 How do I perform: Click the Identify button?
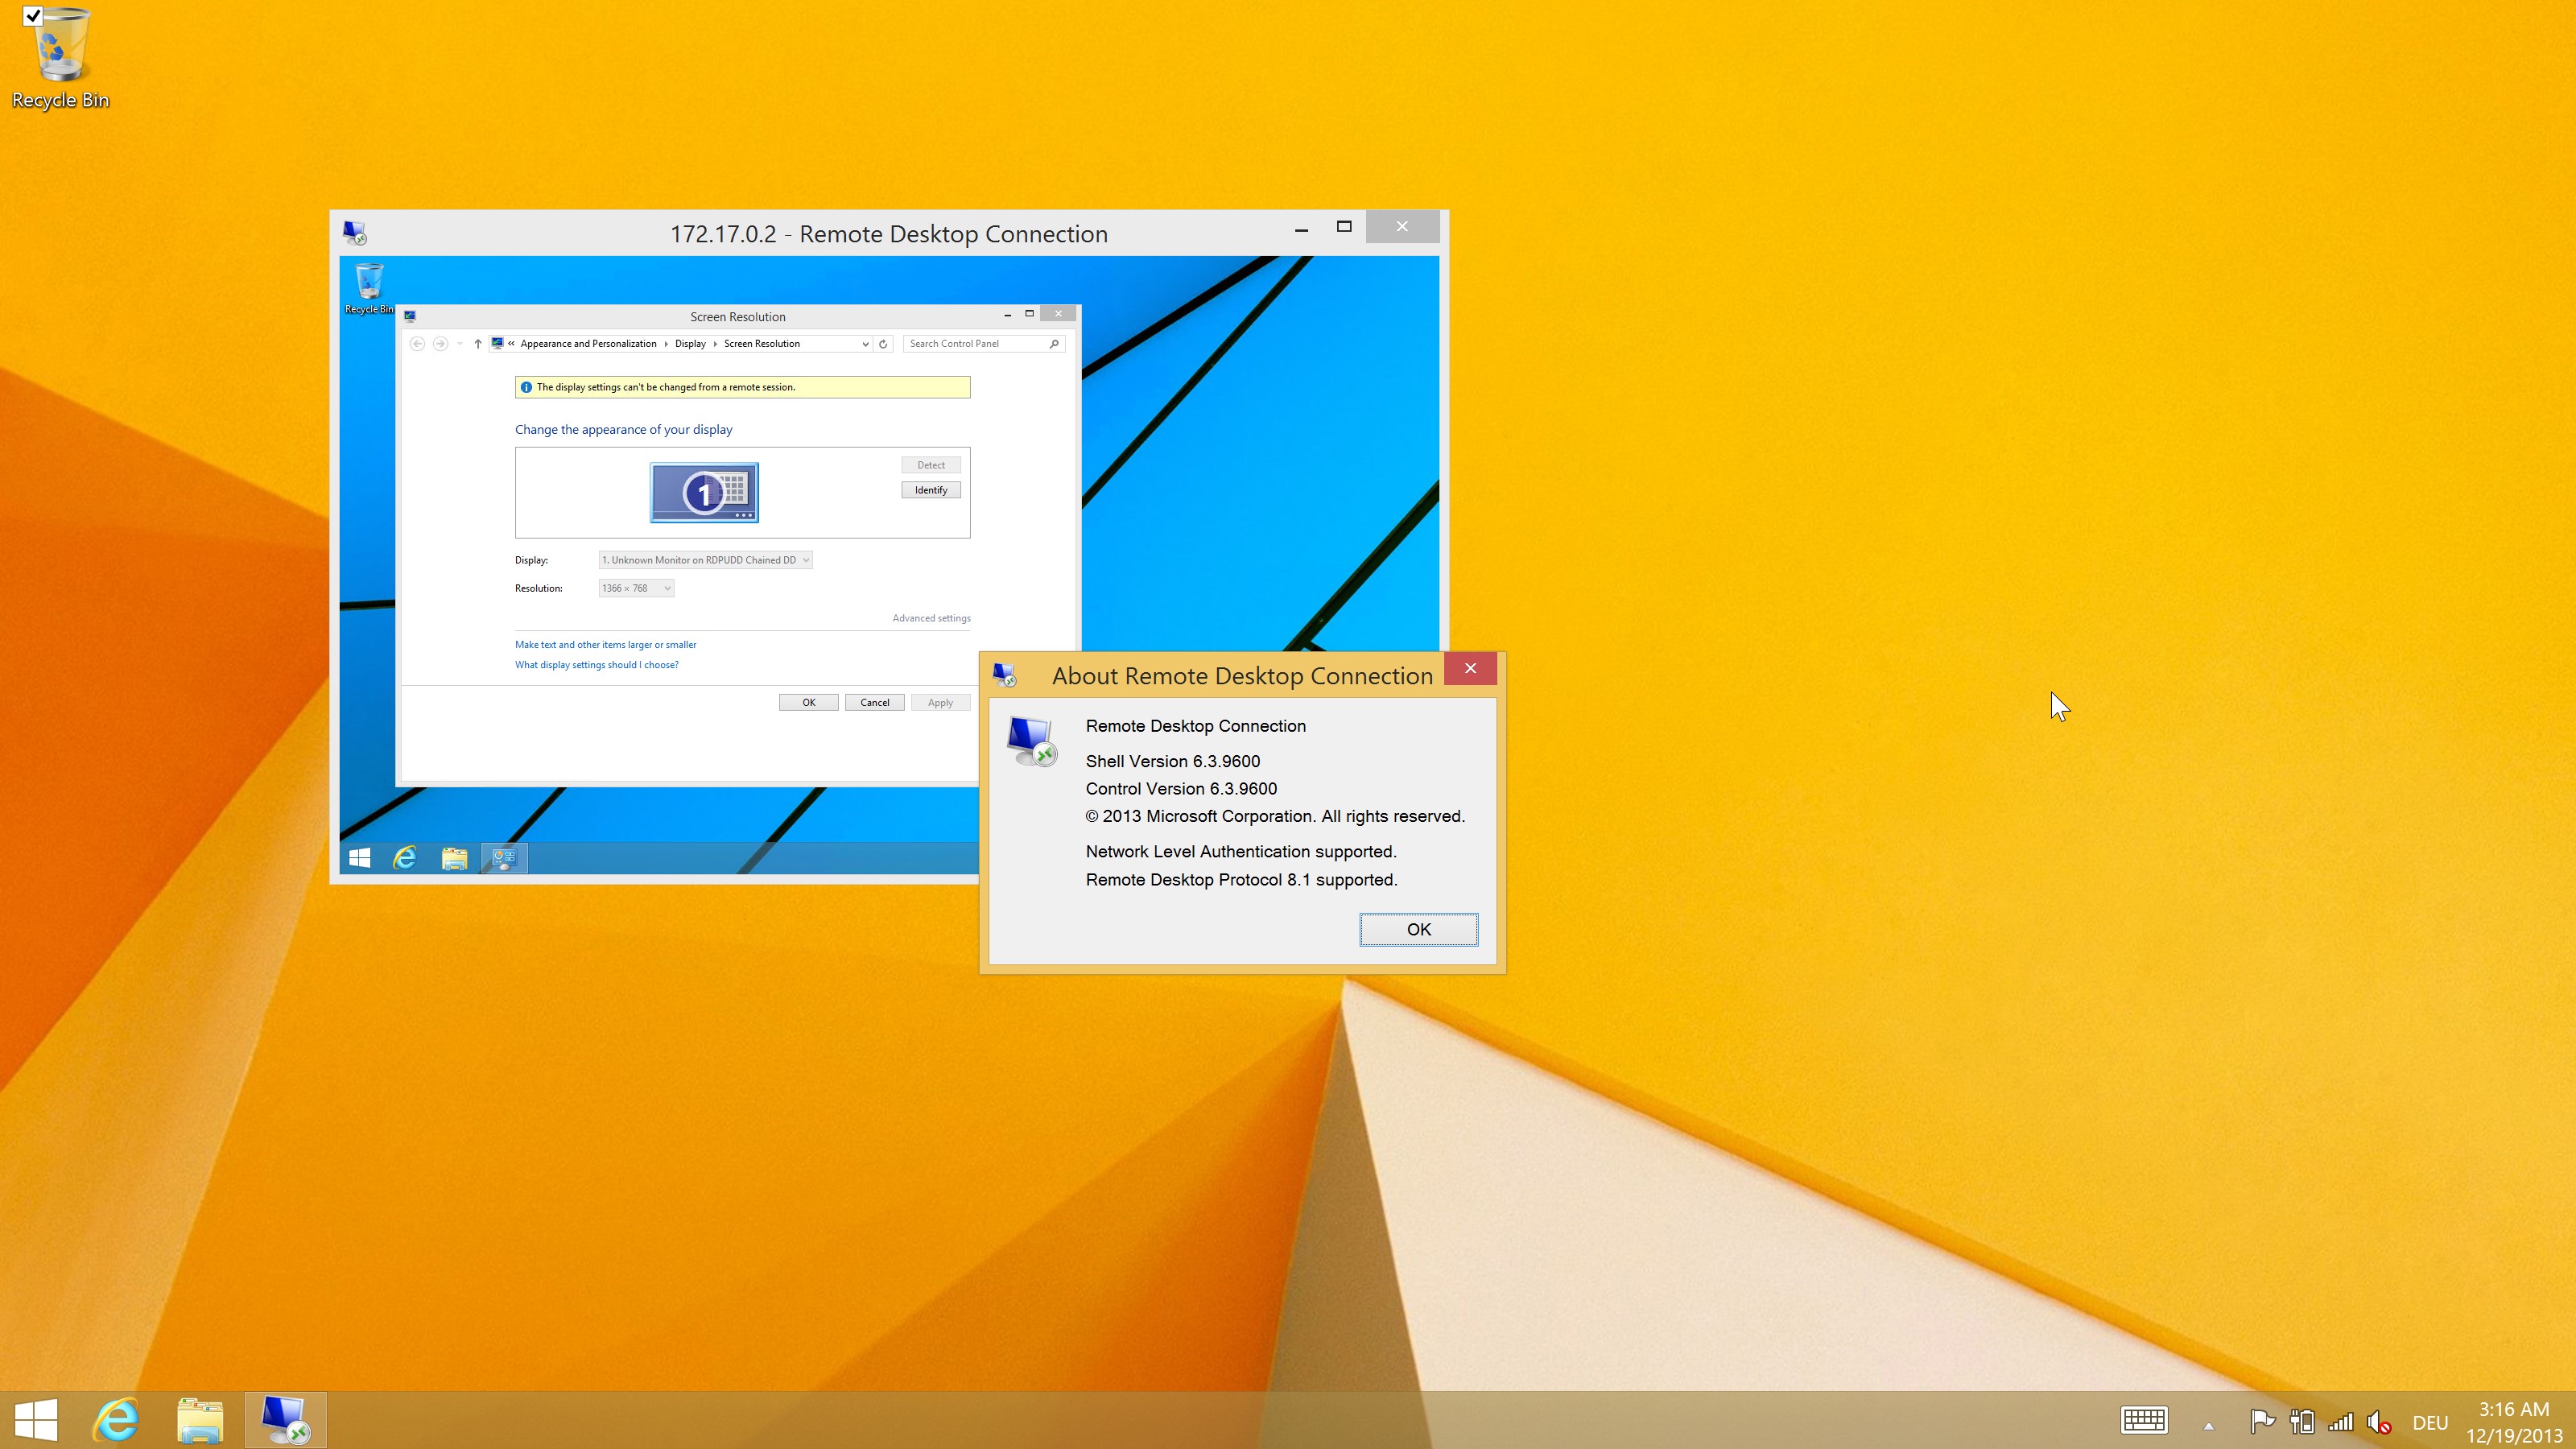pyautogui.click(x=931, y=490)
